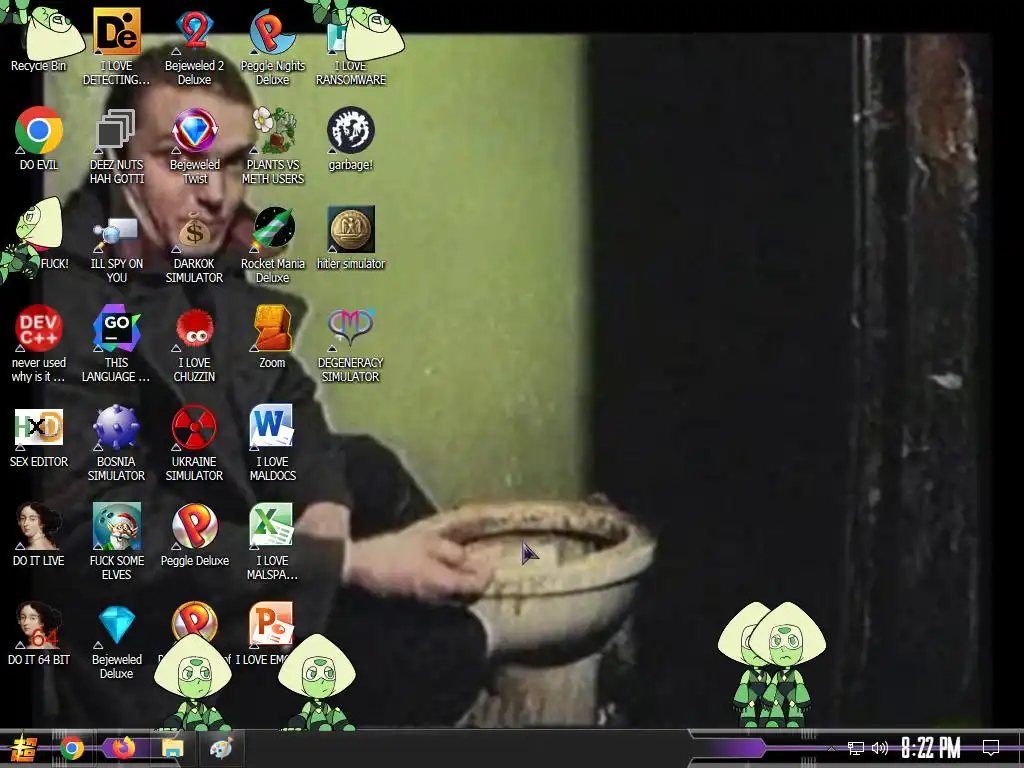Click the 8:22 PM clock
Viewport: 1024px width, 768px height.
931,748
